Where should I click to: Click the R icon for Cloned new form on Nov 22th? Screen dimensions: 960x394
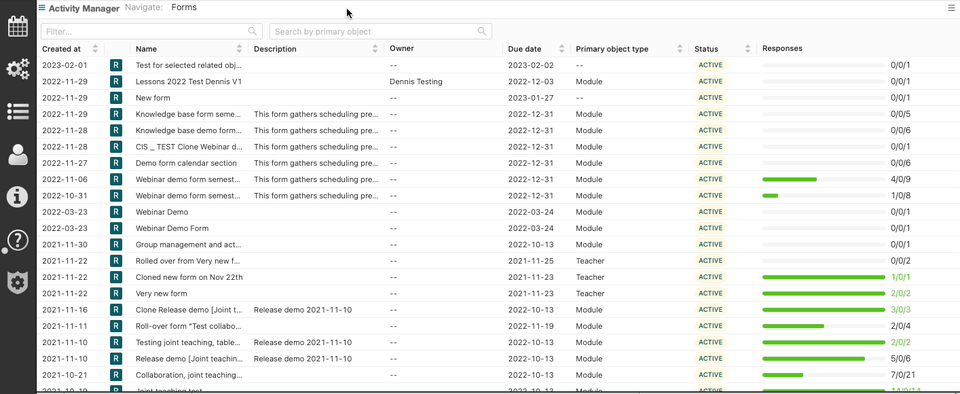(116, 277)
